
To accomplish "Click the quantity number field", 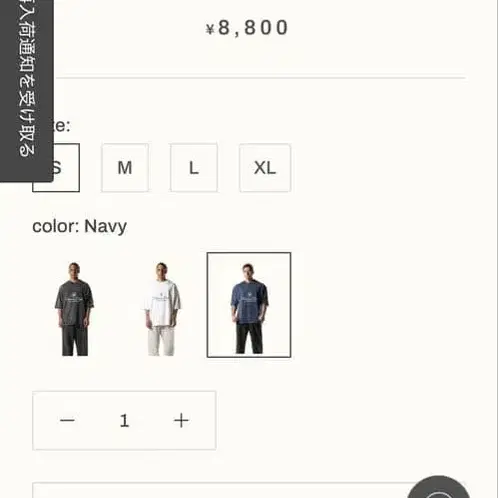I will 124,420.
